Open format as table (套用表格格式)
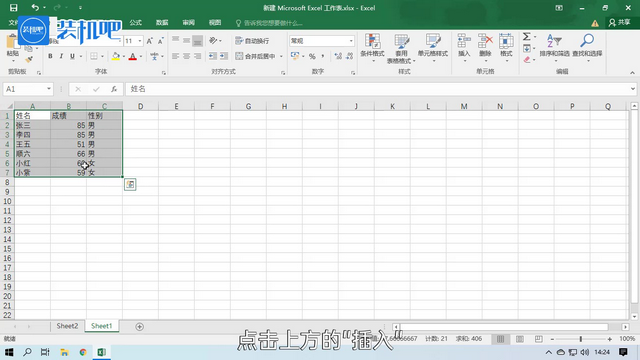Screen dimensions: 640x360 [401, 49]
